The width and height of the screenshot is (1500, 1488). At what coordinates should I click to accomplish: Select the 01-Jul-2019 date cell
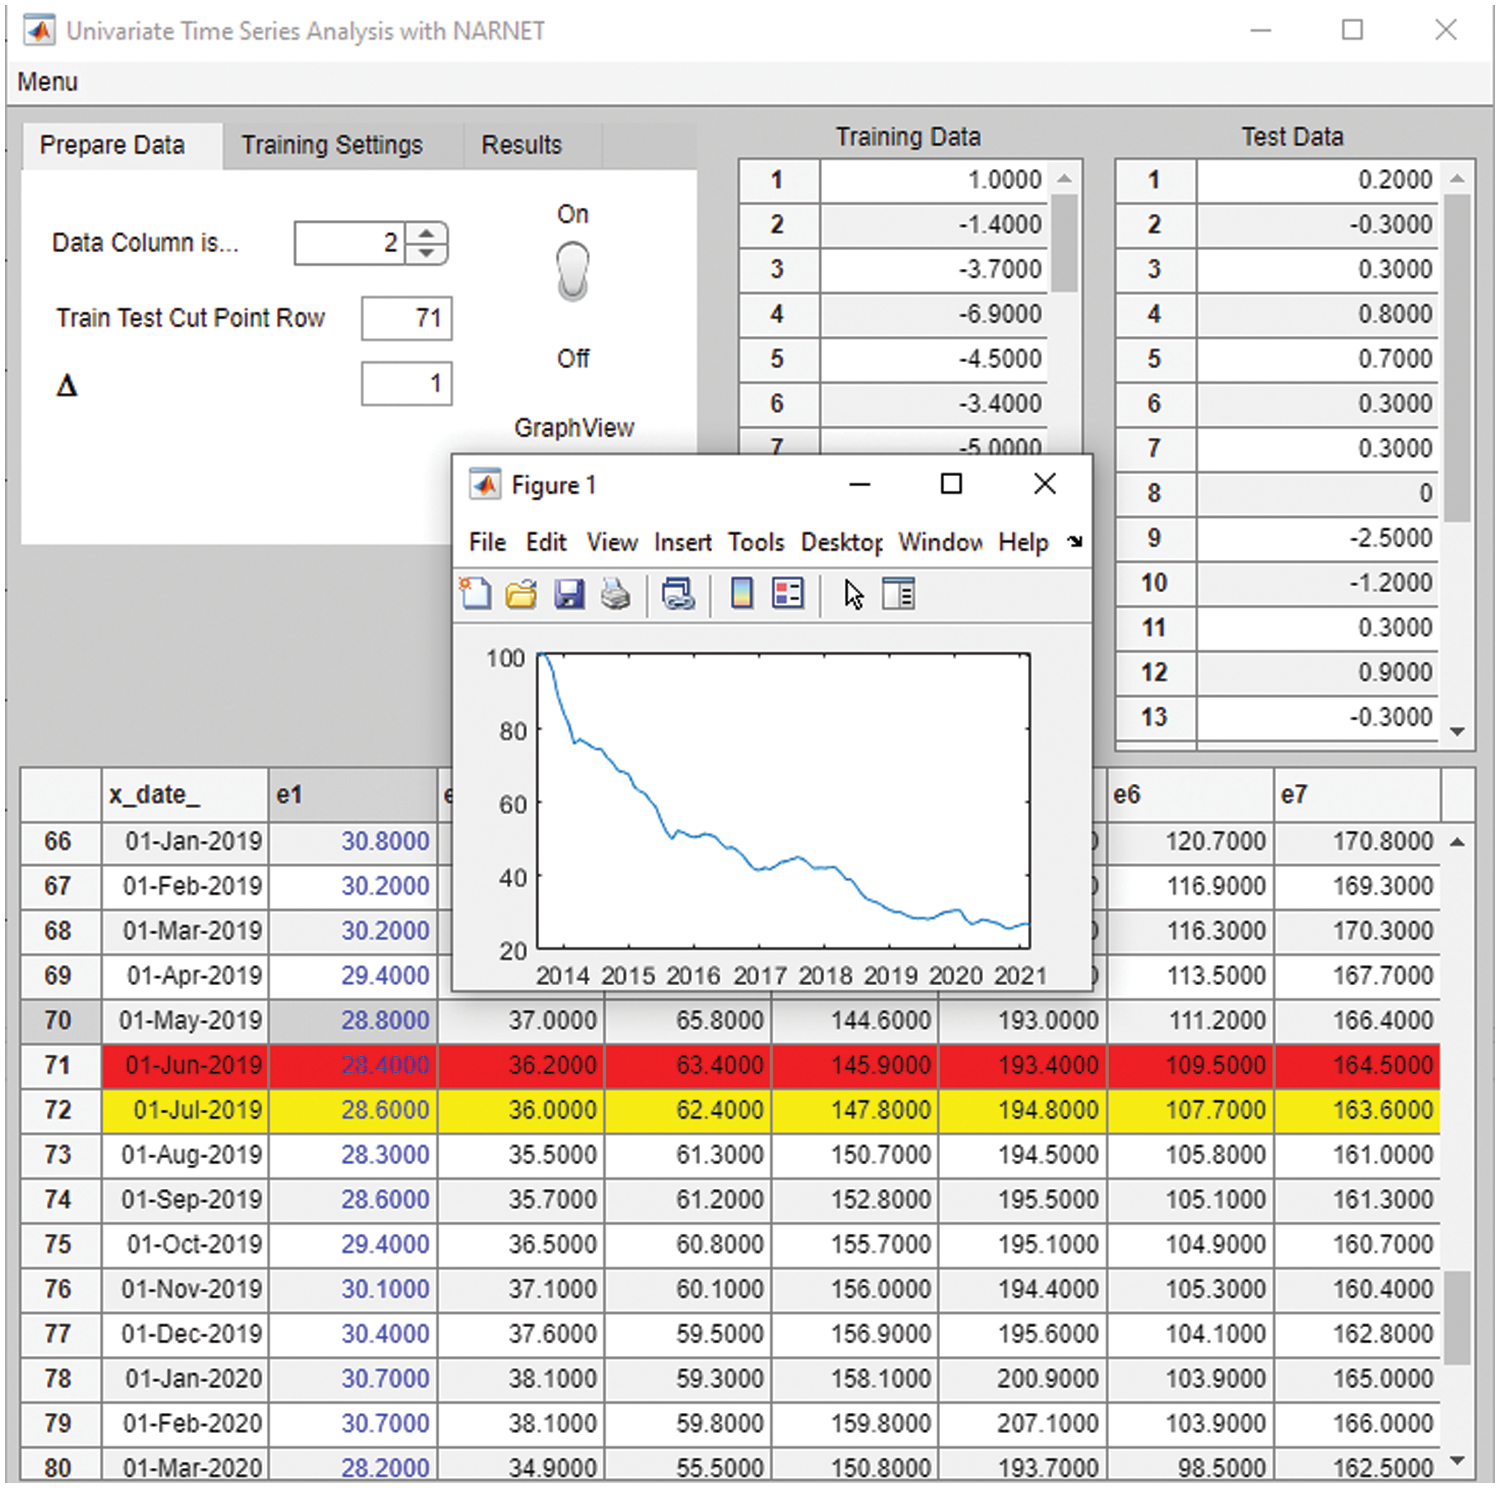(x=186, y=1111)
